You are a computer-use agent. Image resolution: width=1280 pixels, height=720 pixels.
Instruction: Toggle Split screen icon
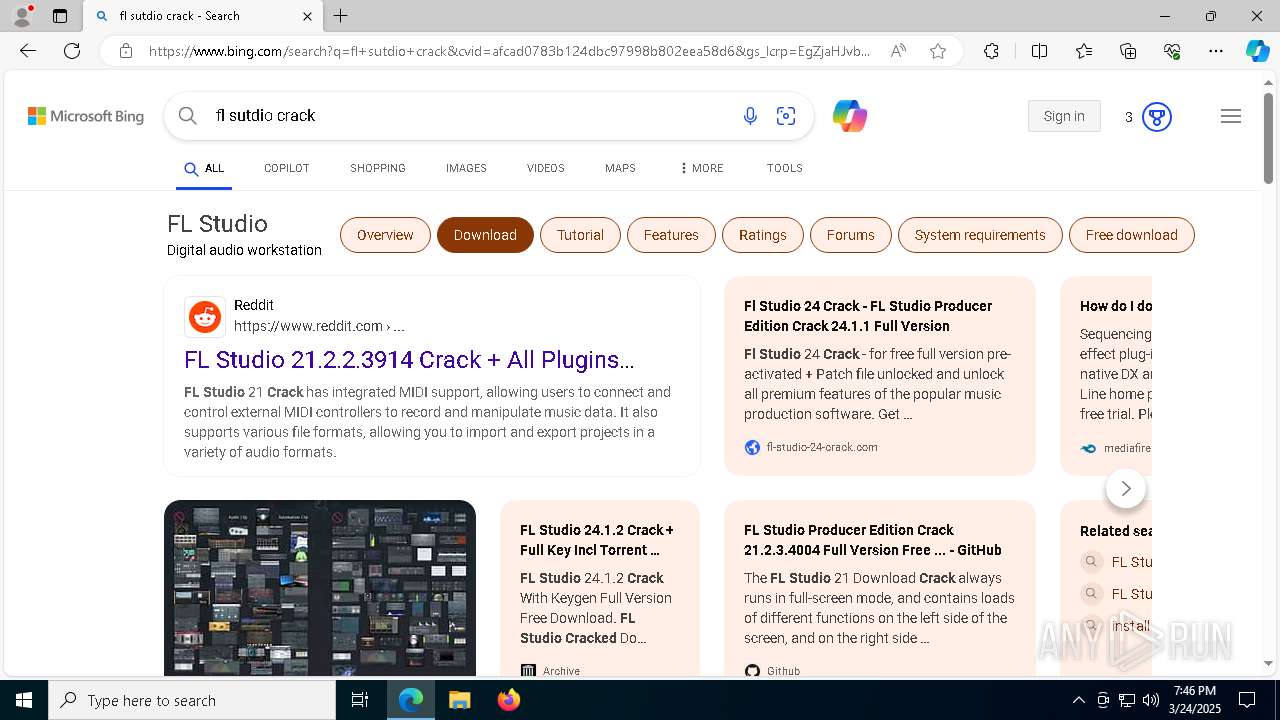pos(1039,51)
